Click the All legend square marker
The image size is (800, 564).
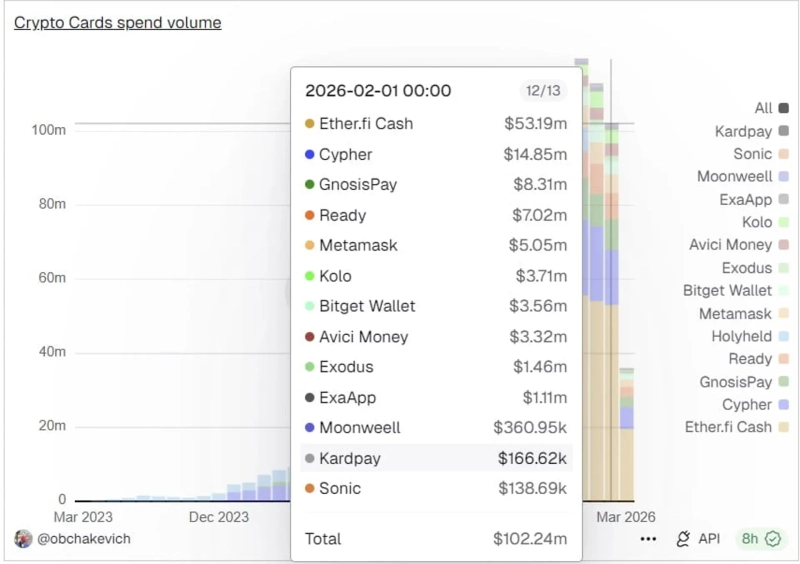[x=783, y=108]
